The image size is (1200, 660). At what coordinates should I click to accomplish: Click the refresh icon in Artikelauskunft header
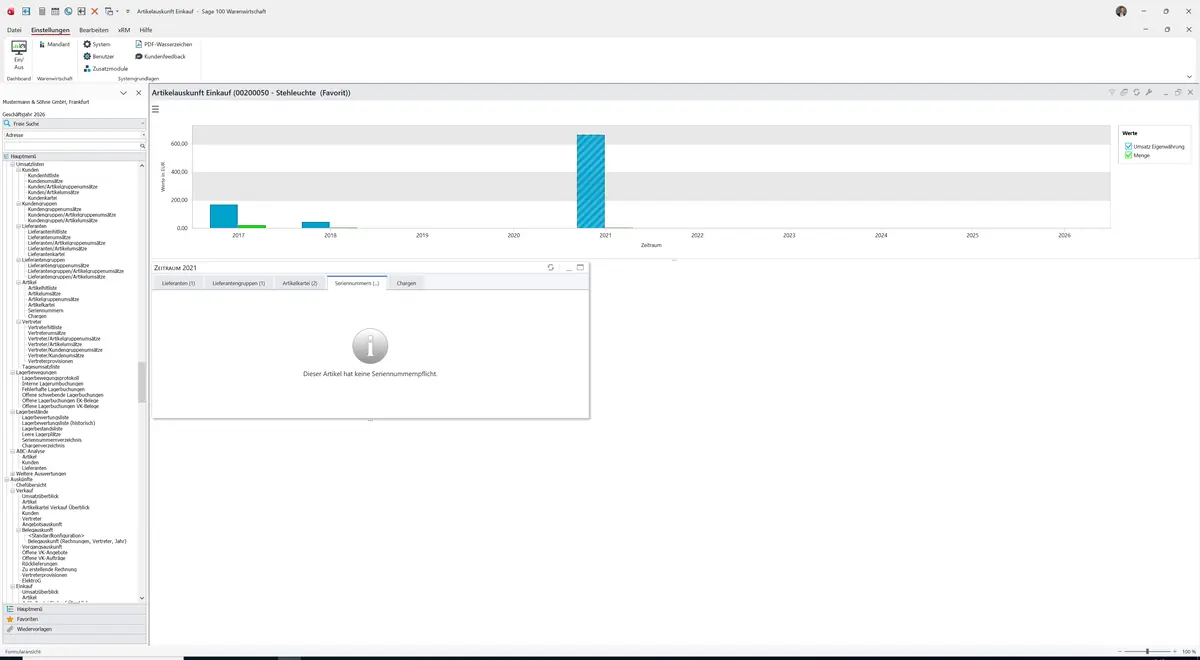1137,92
